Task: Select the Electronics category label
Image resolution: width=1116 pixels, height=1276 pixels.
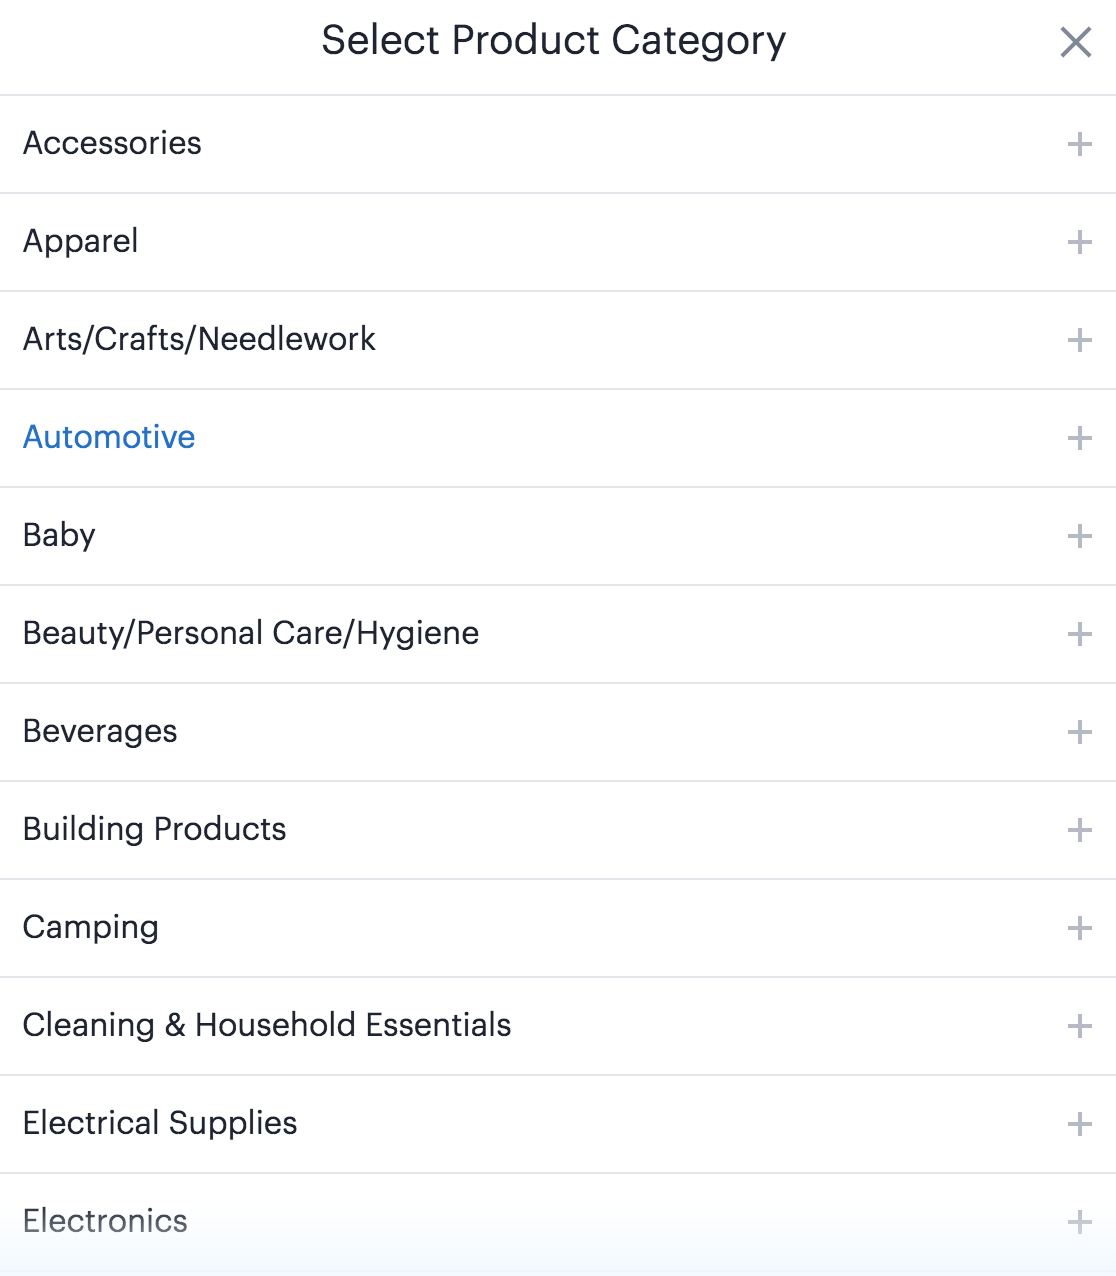Action: [104, 1222]
